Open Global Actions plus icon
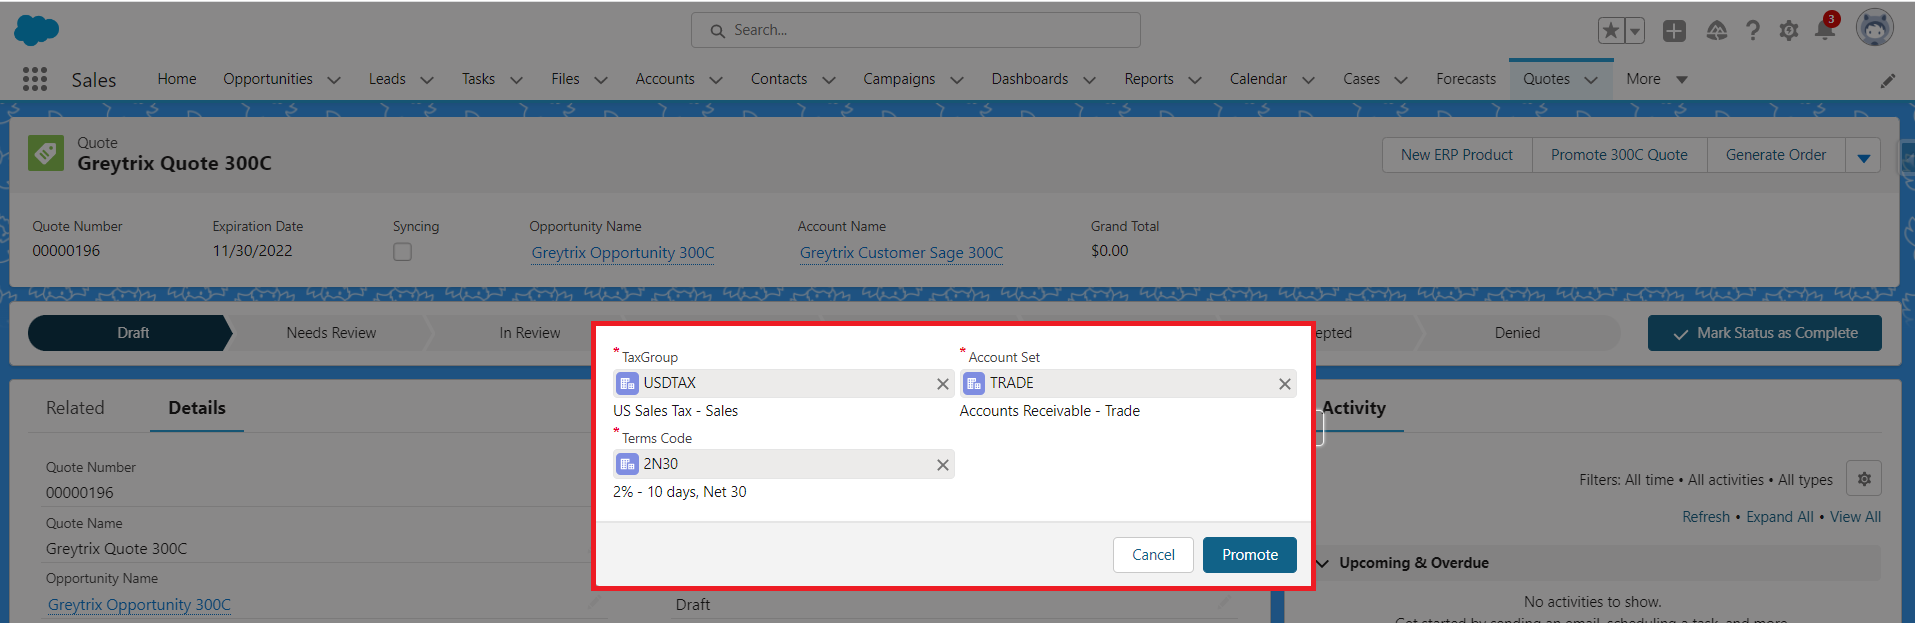The image size is (1915, 623). click(1674, 31)
